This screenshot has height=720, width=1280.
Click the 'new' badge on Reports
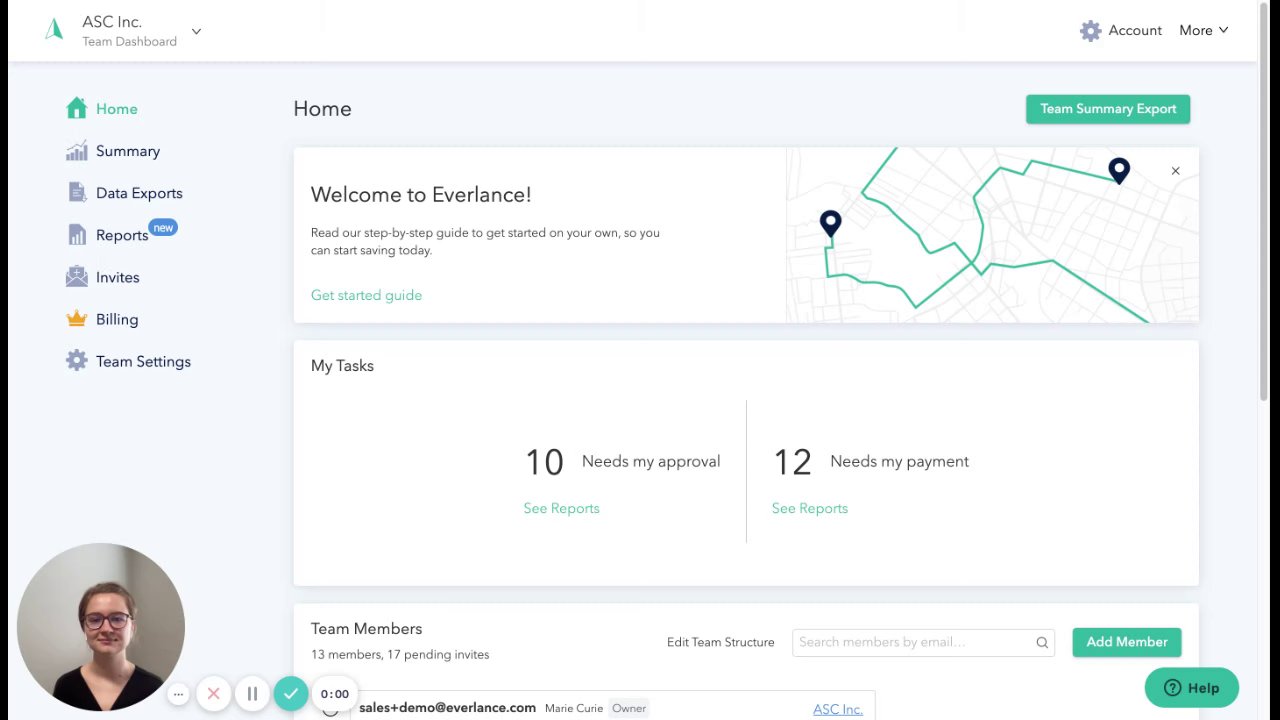point(163,228)
